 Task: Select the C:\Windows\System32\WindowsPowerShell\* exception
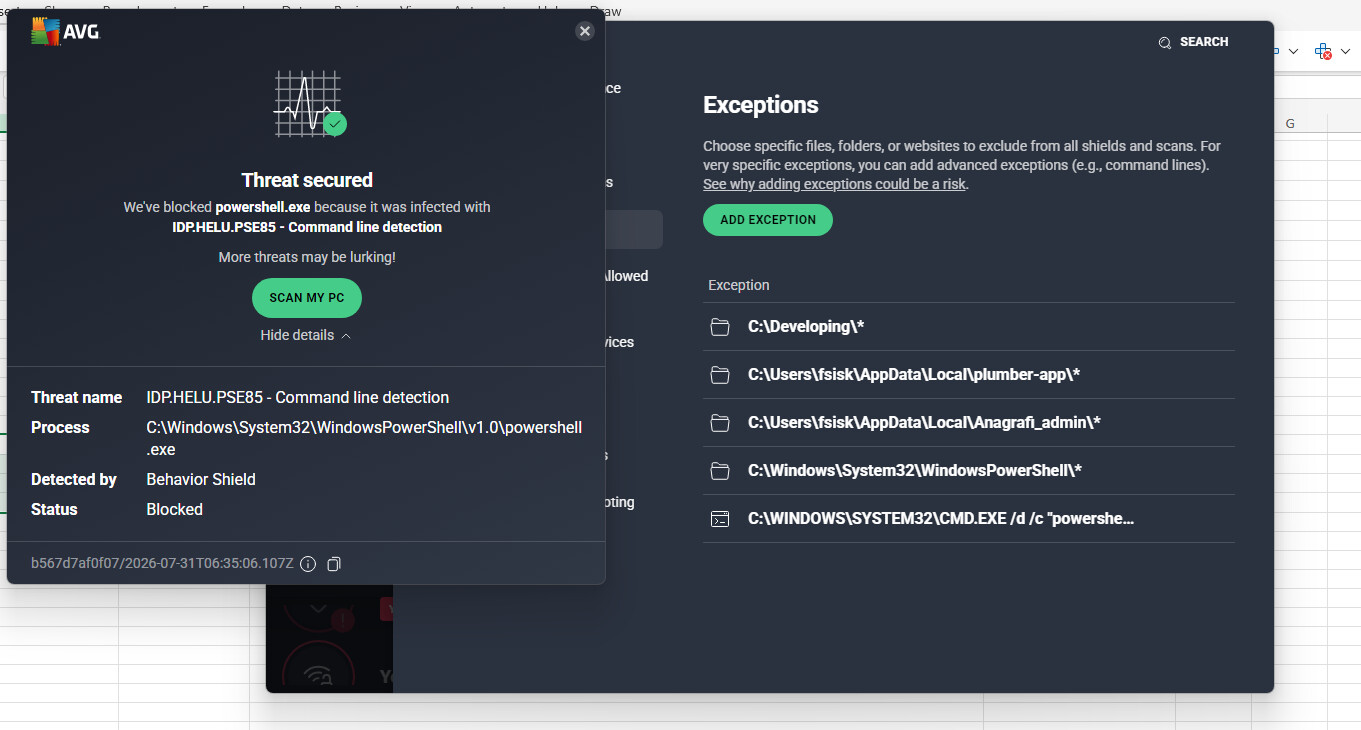tap(915, 471)
